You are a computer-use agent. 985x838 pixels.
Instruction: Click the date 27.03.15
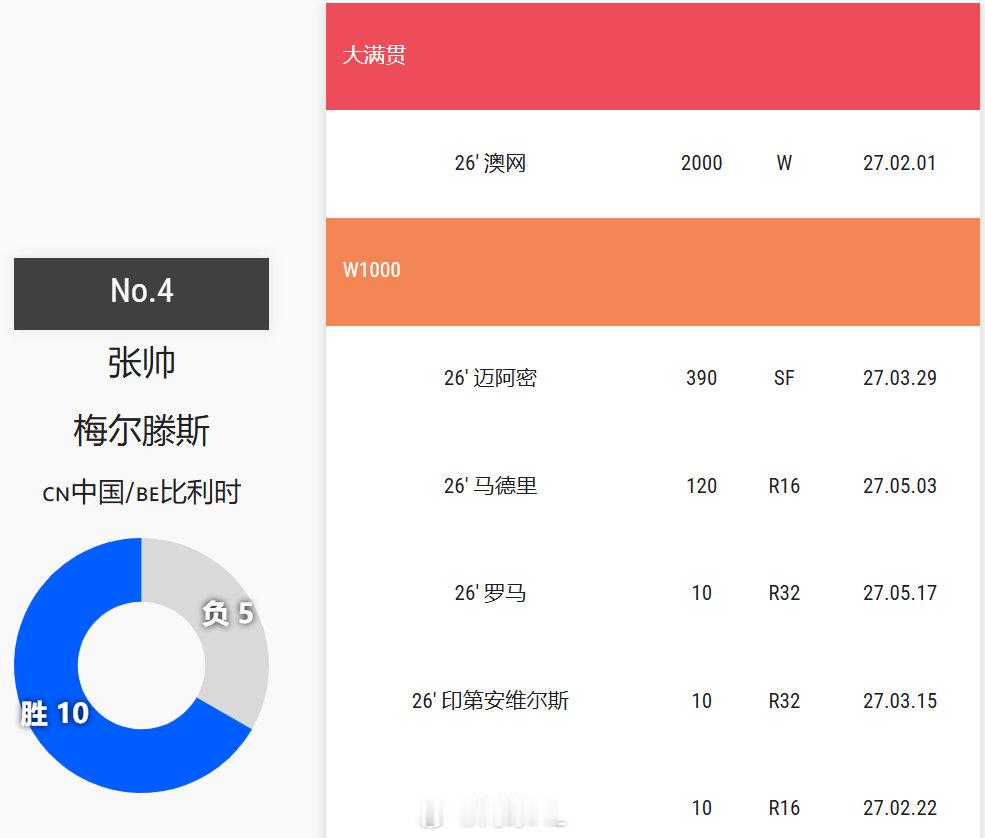[900, 701]
